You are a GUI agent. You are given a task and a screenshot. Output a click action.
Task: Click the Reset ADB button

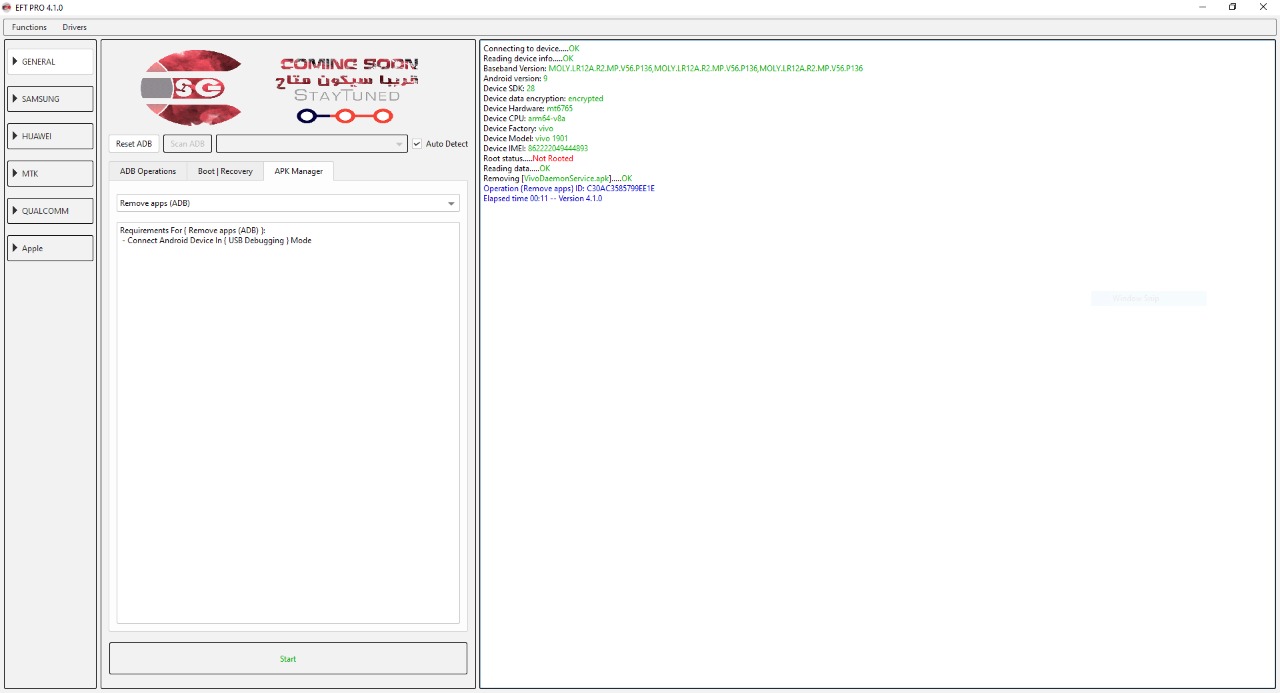(x=134, y=144)
